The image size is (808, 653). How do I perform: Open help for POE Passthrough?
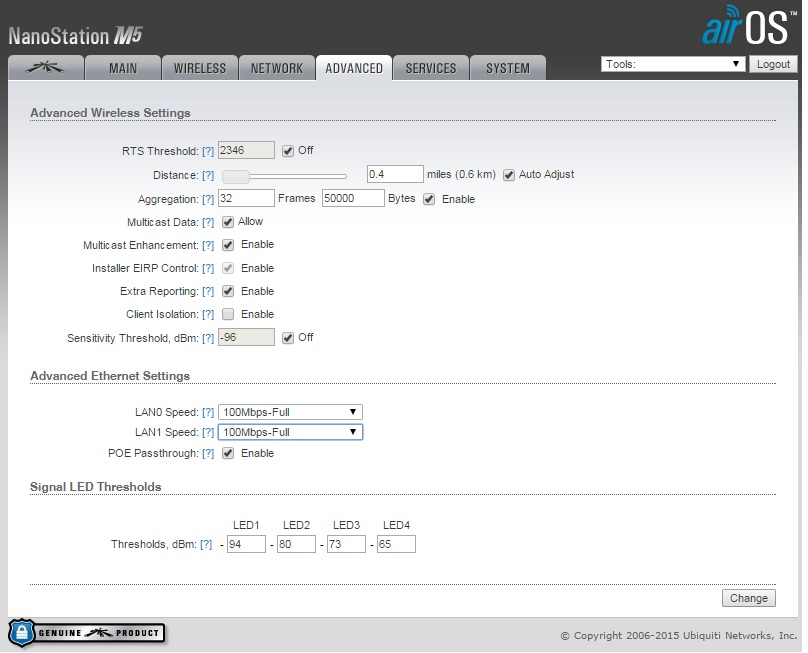coord(208,454)
